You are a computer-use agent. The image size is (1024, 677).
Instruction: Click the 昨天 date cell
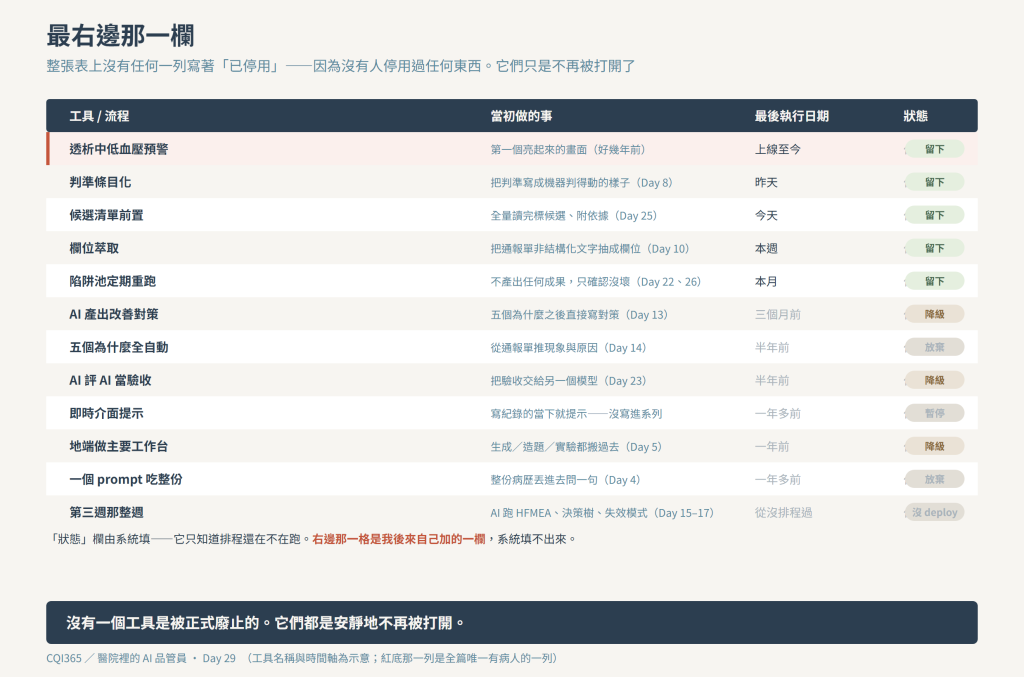pos(766,183)
